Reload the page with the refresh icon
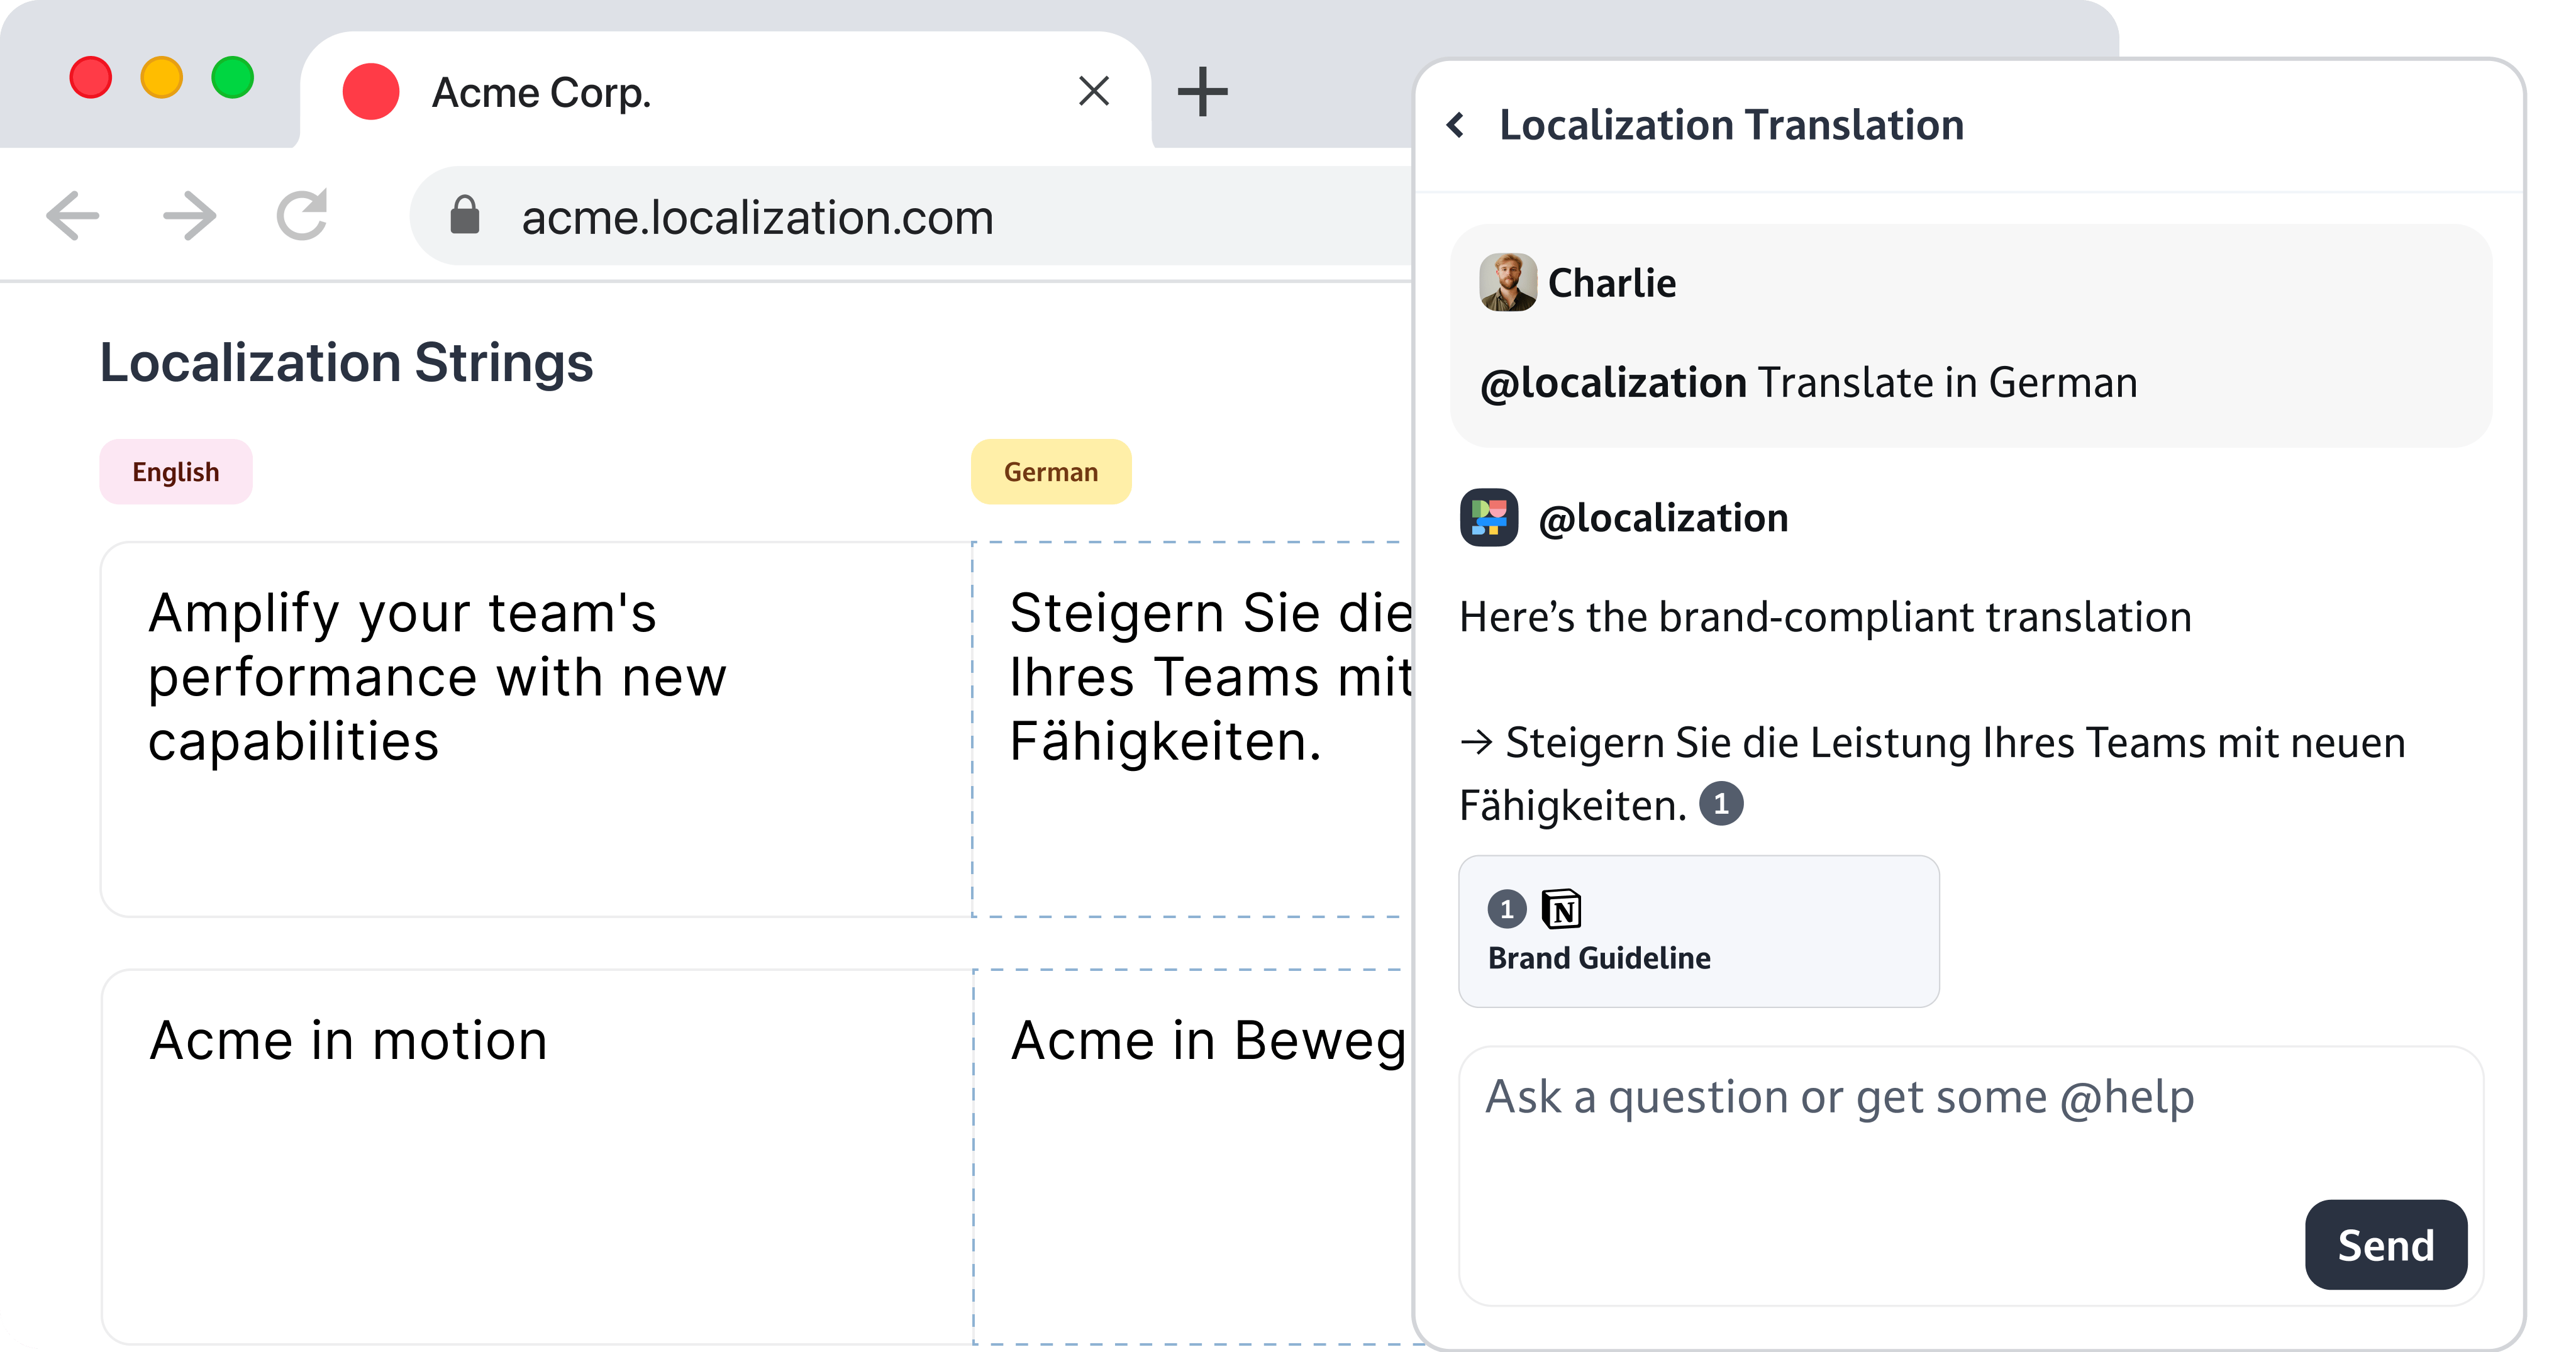This screenshot has height=1352, width=2576. (302, 215)
